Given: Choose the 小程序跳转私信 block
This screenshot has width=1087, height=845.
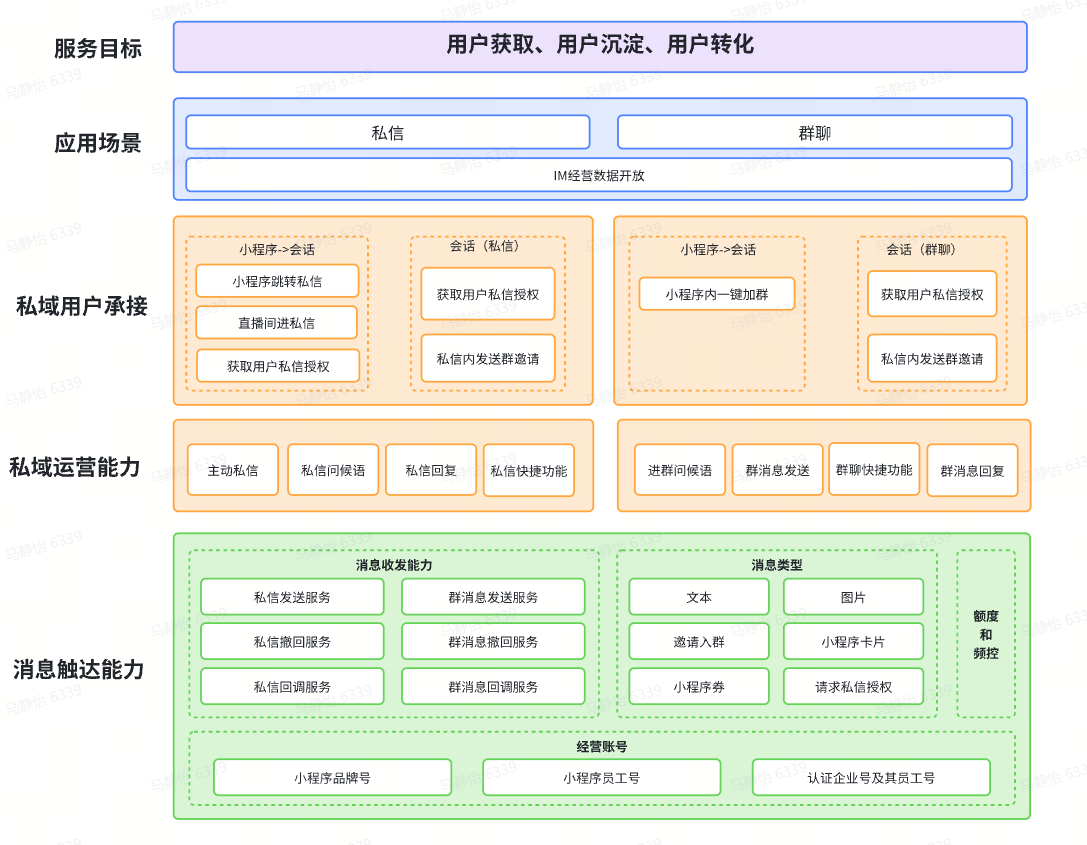Looking at the screenshot, I should pos(277,281).
